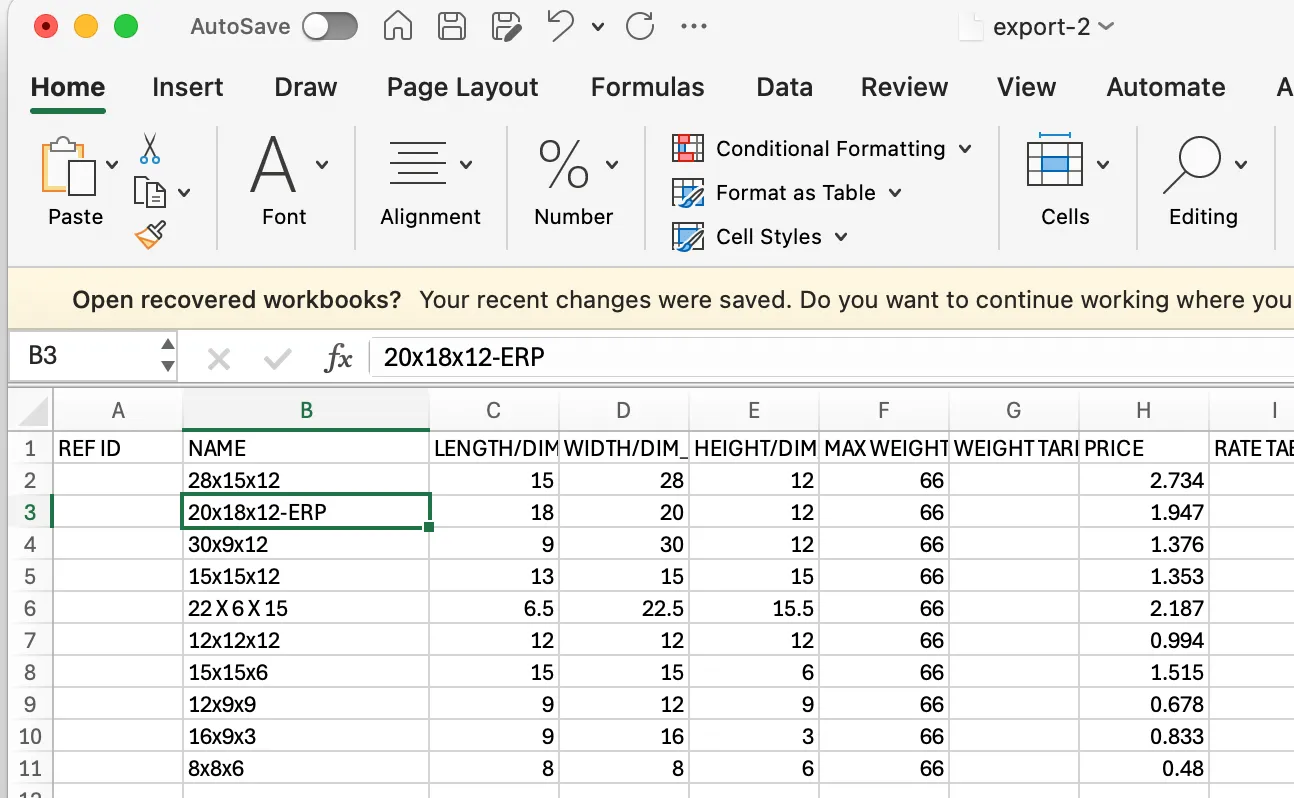Image resolution: width=1294 pixels, height=798 pixels.
Task: Open the Cells group
Action: pyautogui.click(x=1065, y=181)
